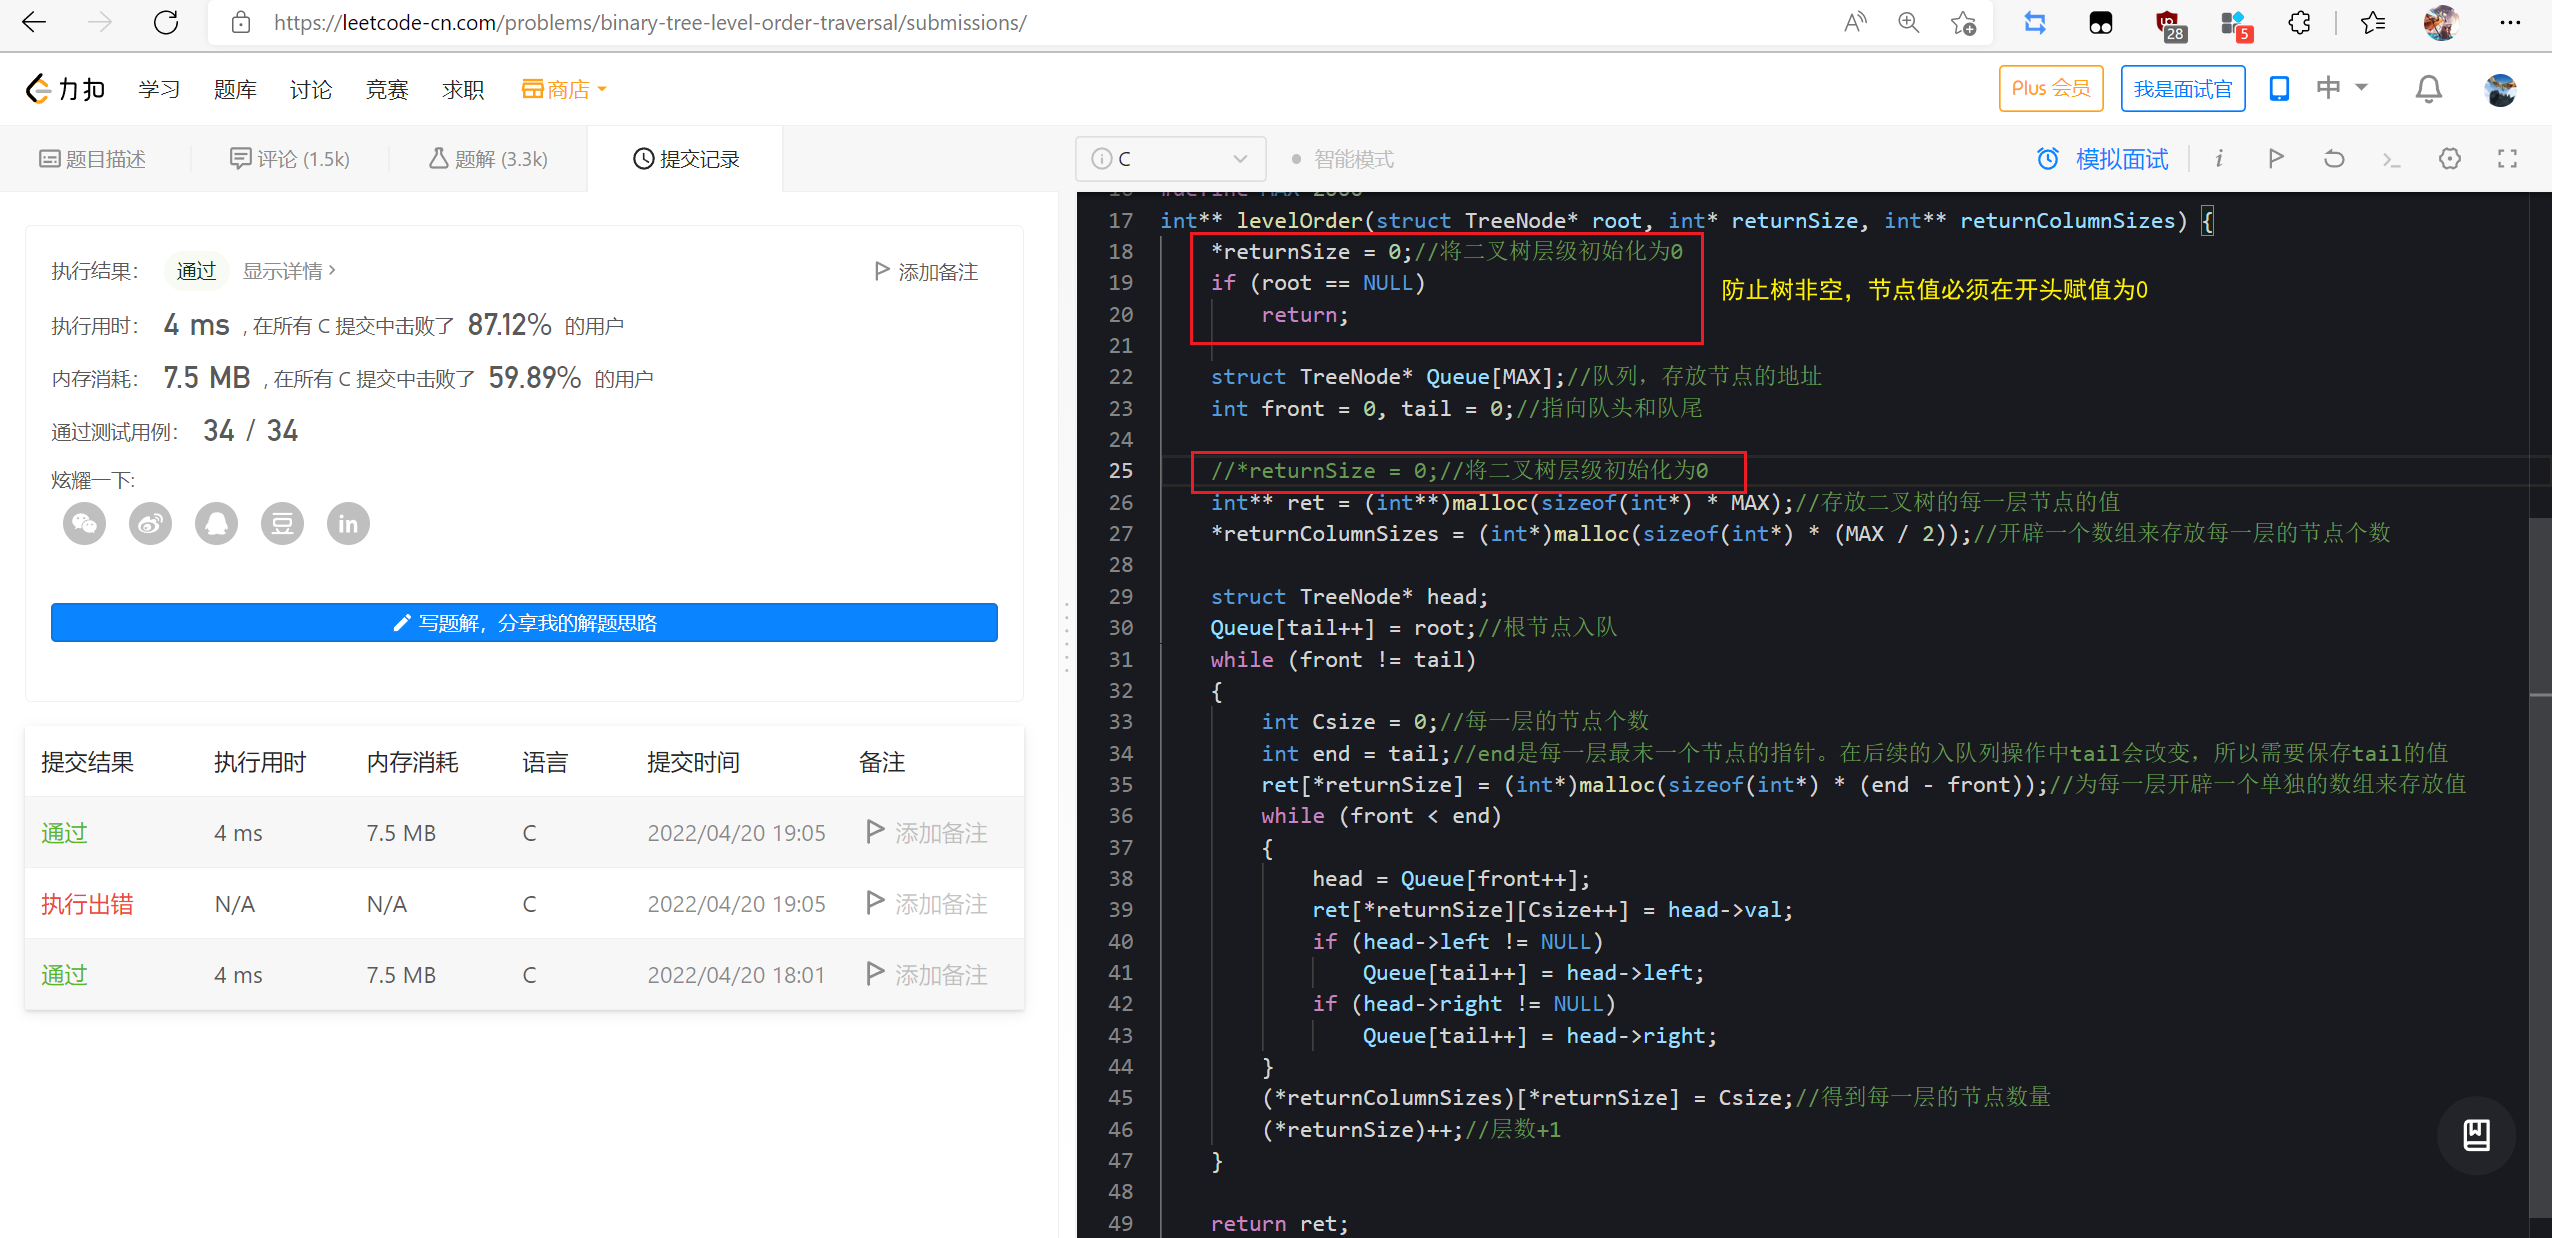Add note to 执行出错 submission row
This screenshot has height=1238, width=2552.
[927, 904]
